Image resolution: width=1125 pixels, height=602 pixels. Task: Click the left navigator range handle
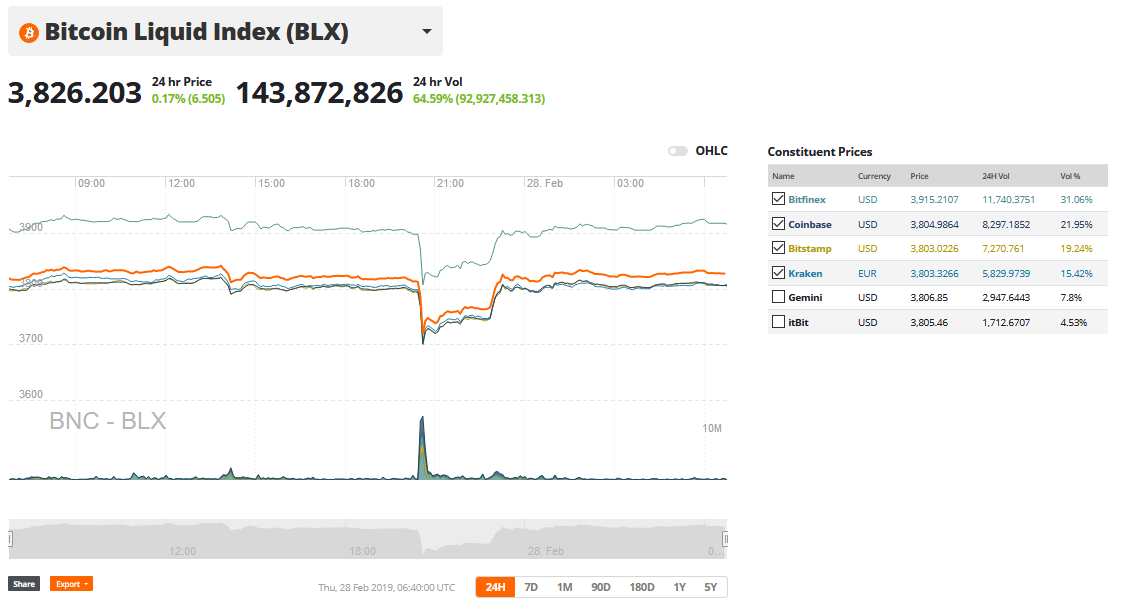[10, 539]
